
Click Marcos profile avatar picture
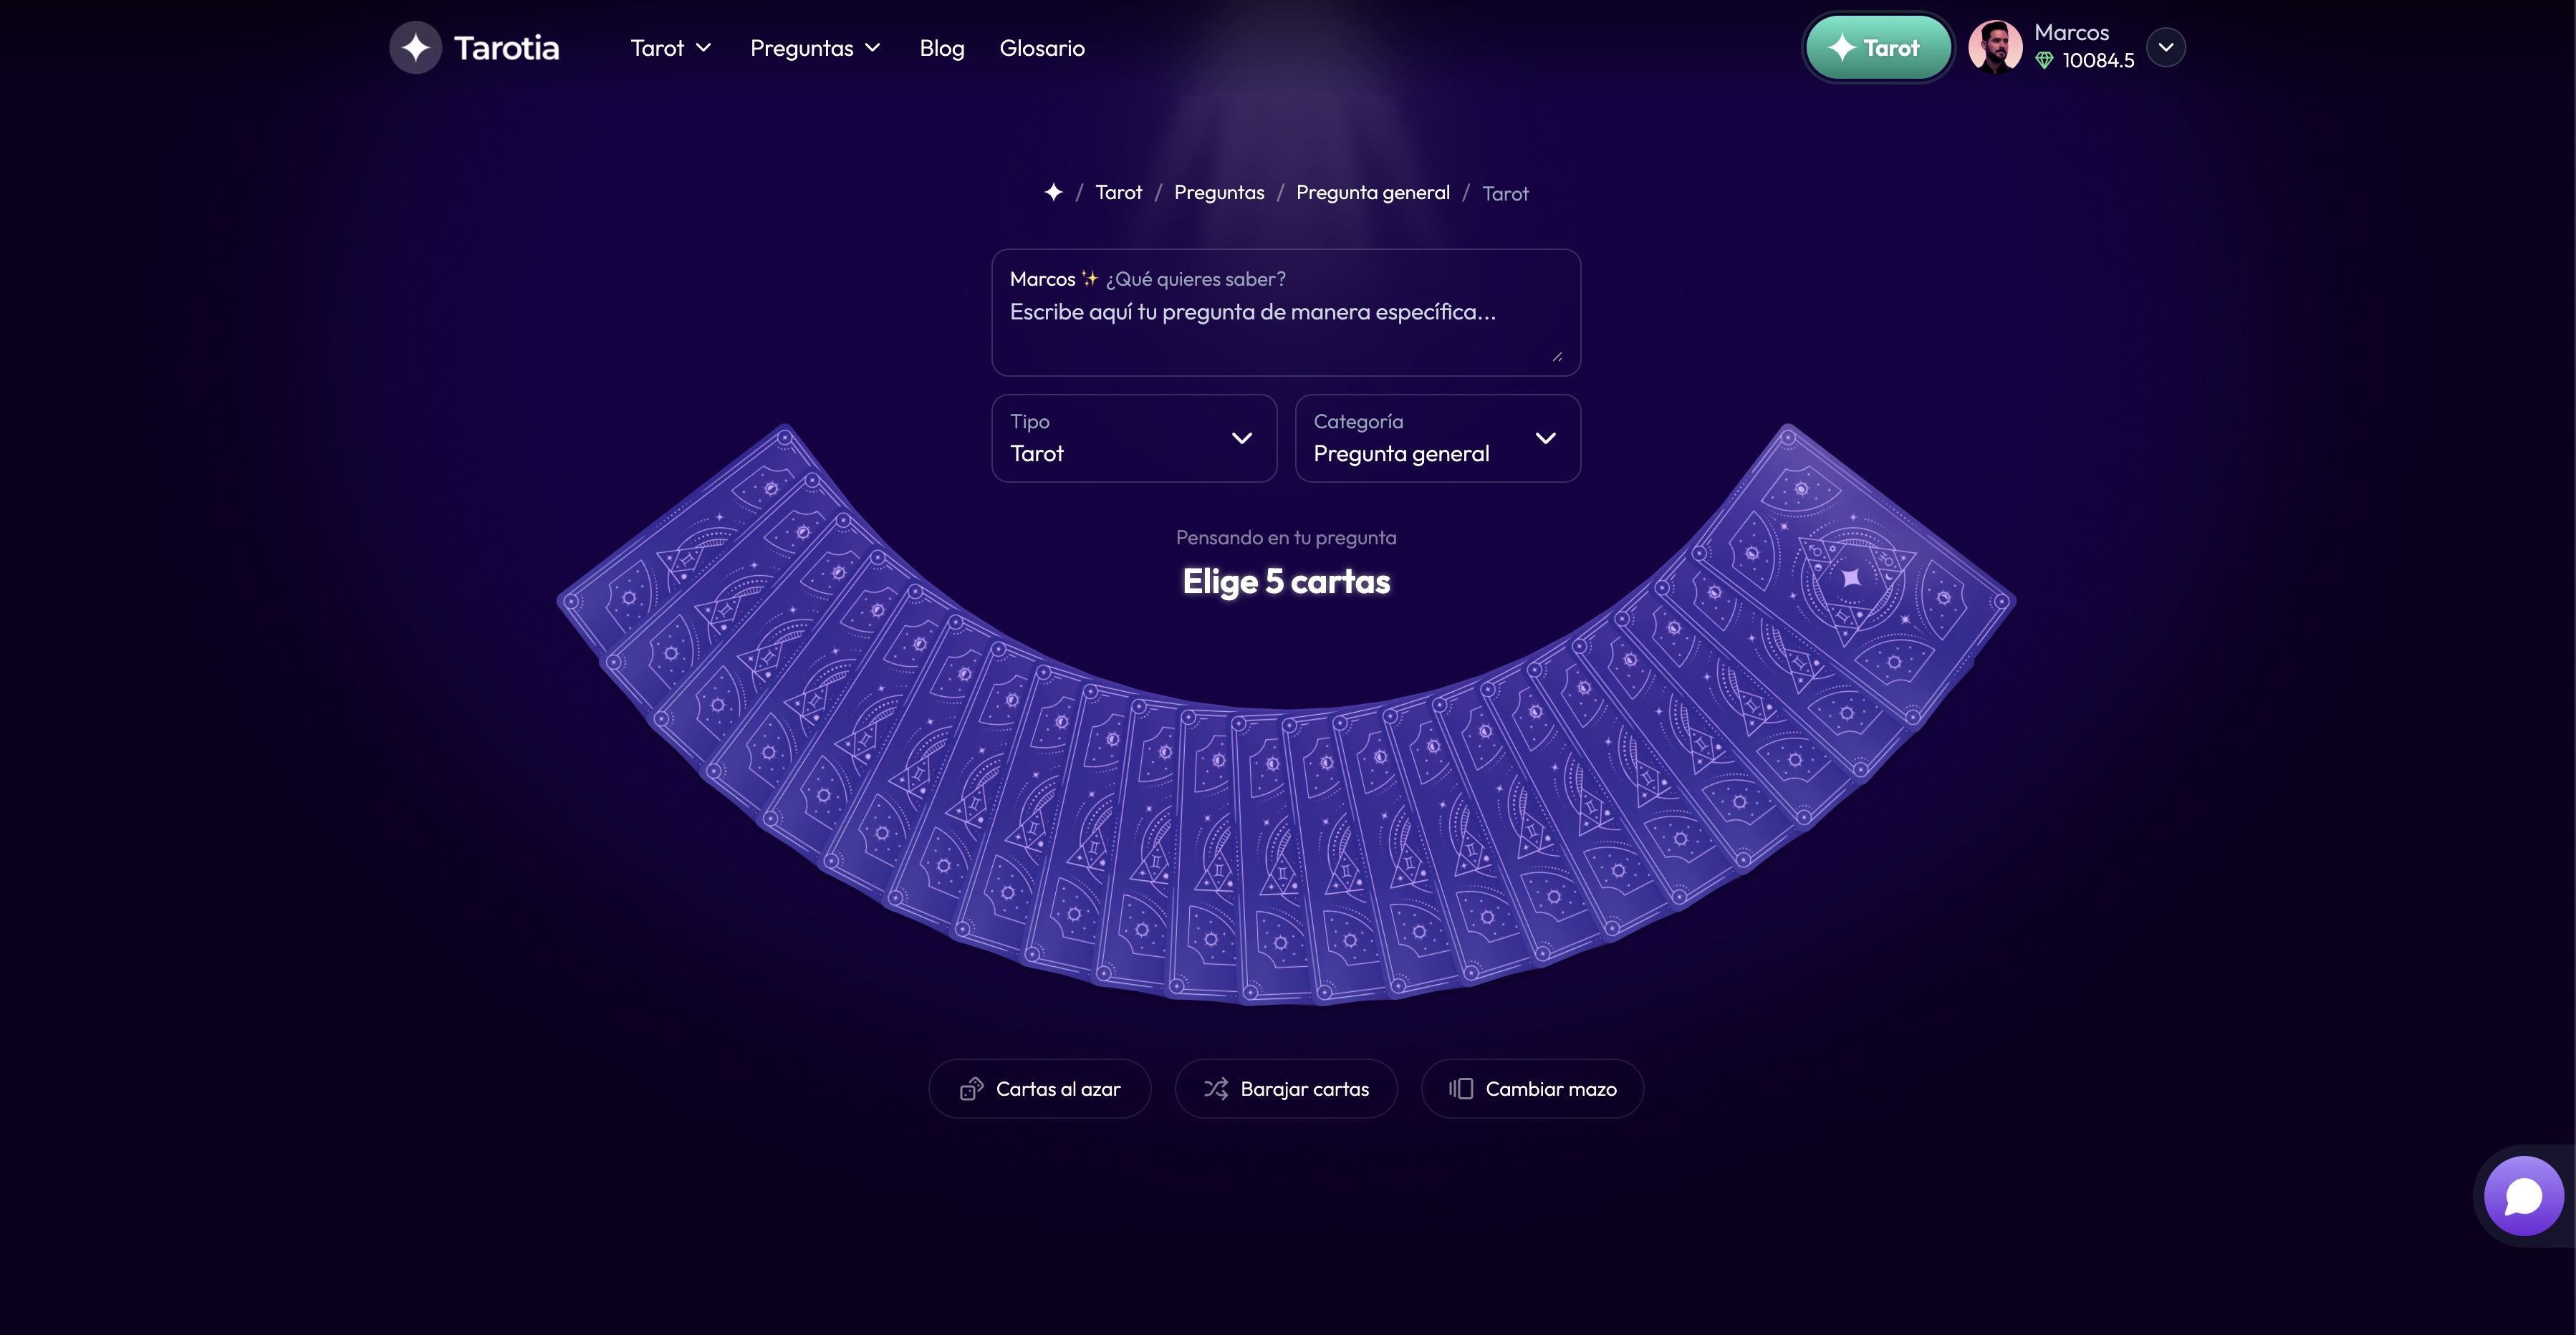click(1994, 47)
